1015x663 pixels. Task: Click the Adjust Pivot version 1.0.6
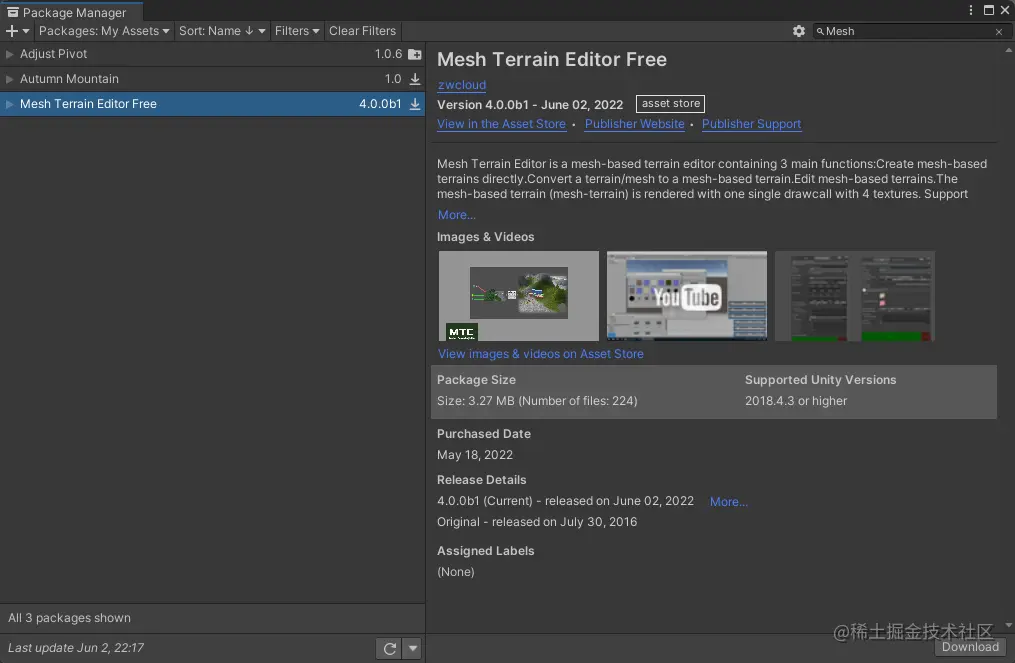388,54
